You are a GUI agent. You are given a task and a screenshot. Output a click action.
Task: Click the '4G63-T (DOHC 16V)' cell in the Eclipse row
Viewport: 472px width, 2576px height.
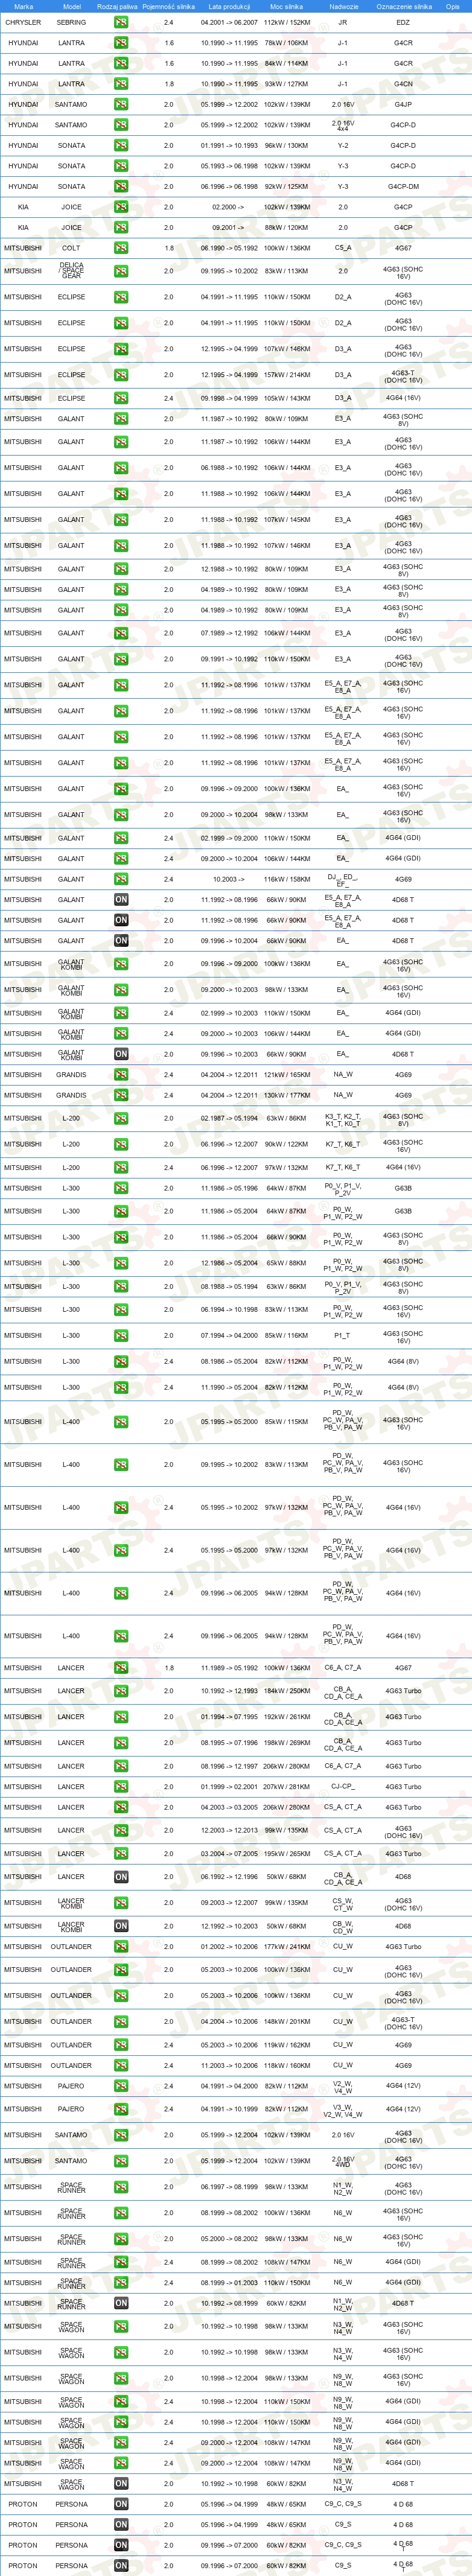[x=403, y=375]
